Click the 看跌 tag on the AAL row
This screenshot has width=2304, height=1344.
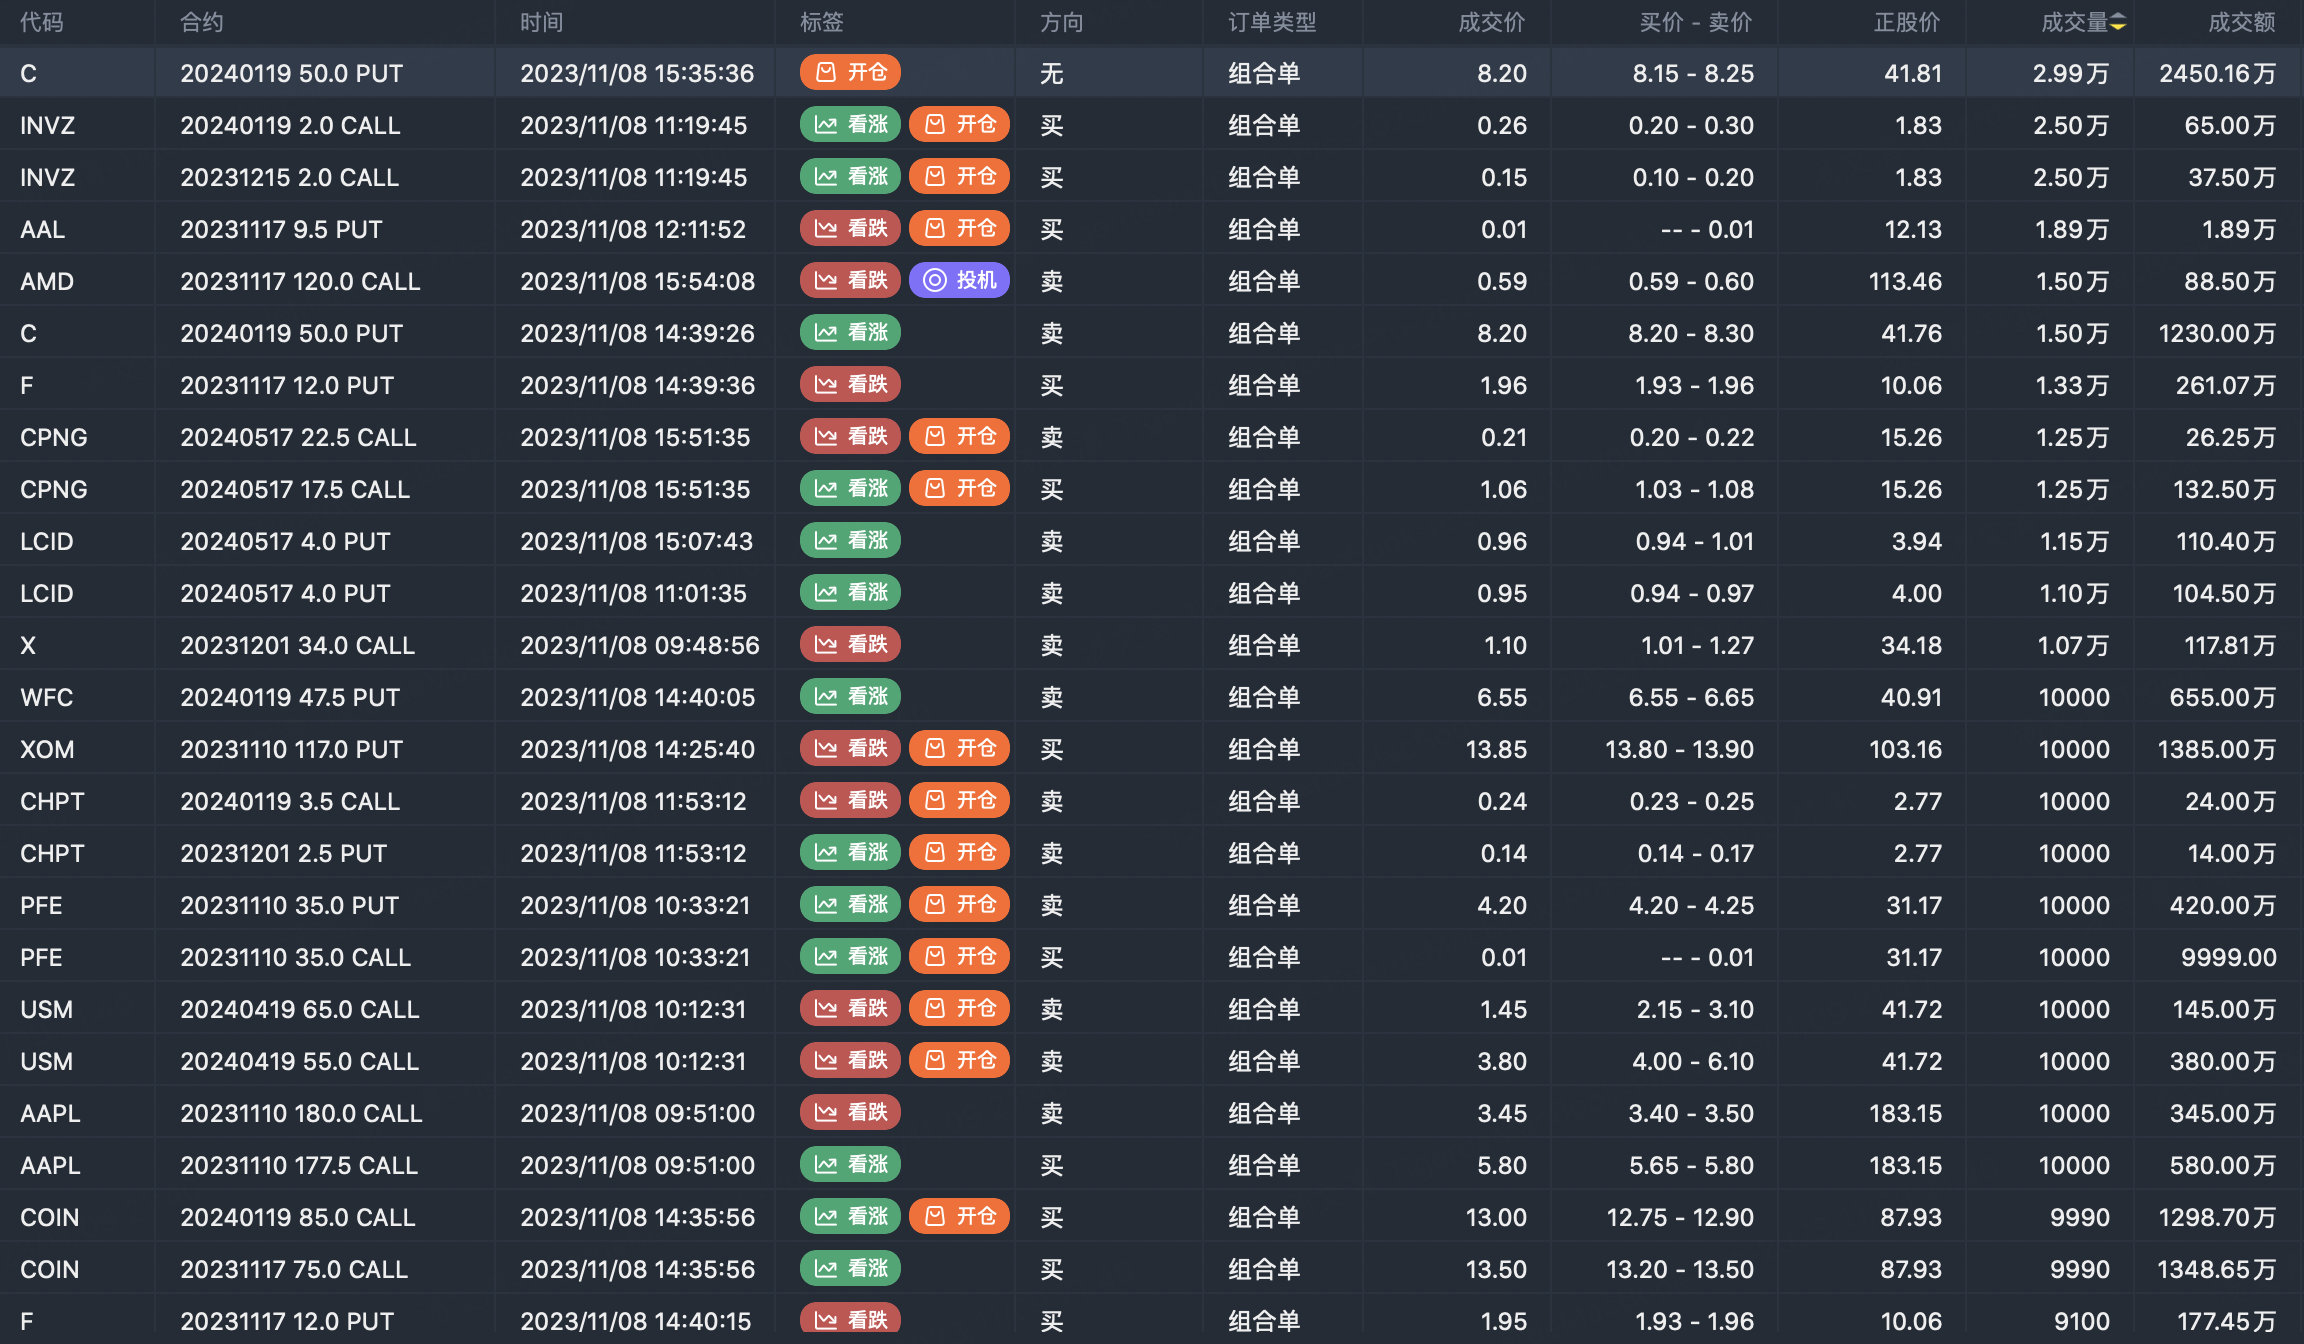pyautogui.click(x=850, y=228)
